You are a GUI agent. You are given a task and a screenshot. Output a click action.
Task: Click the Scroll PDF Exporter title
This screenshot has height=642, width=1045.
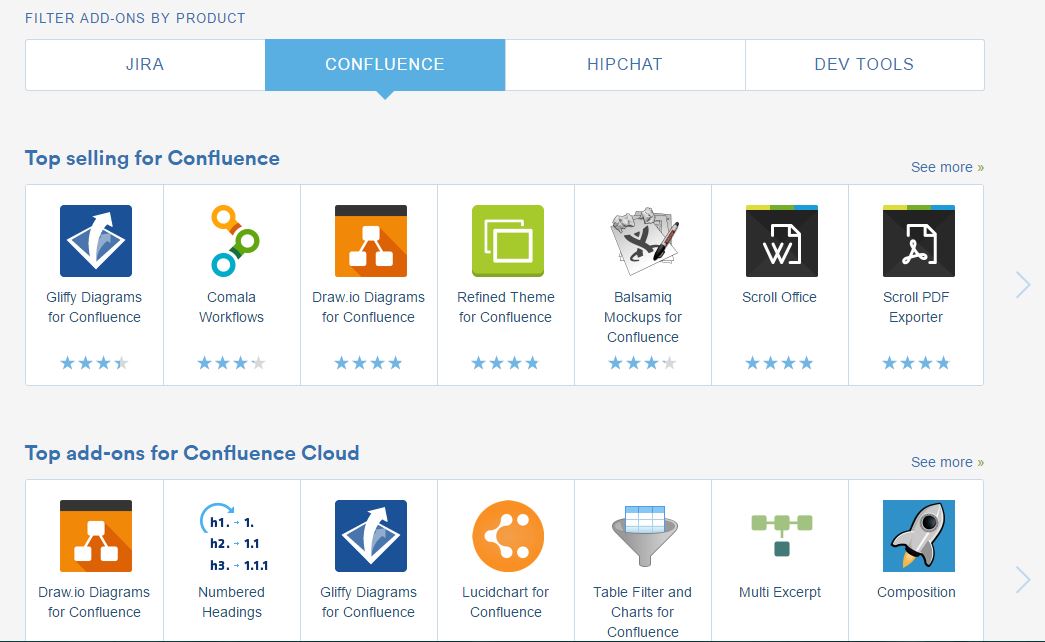(x=916, y=307)
